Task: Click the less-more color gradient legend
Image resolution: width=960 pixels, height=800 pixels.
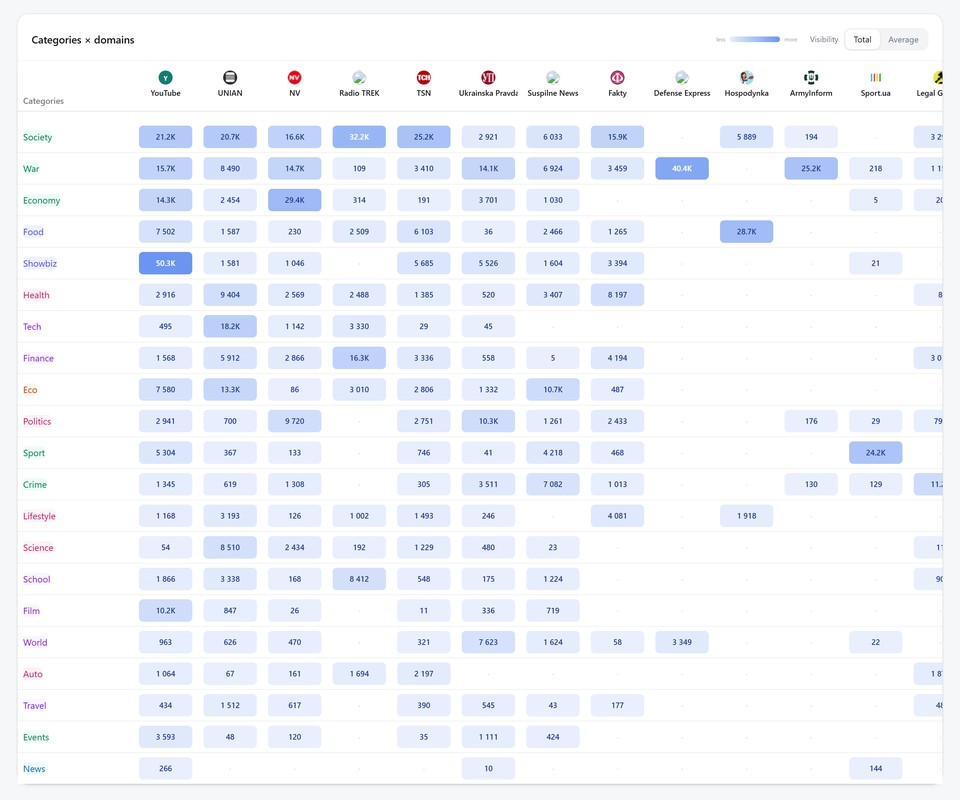Action: pyautogui.click(x=755, y=39)
